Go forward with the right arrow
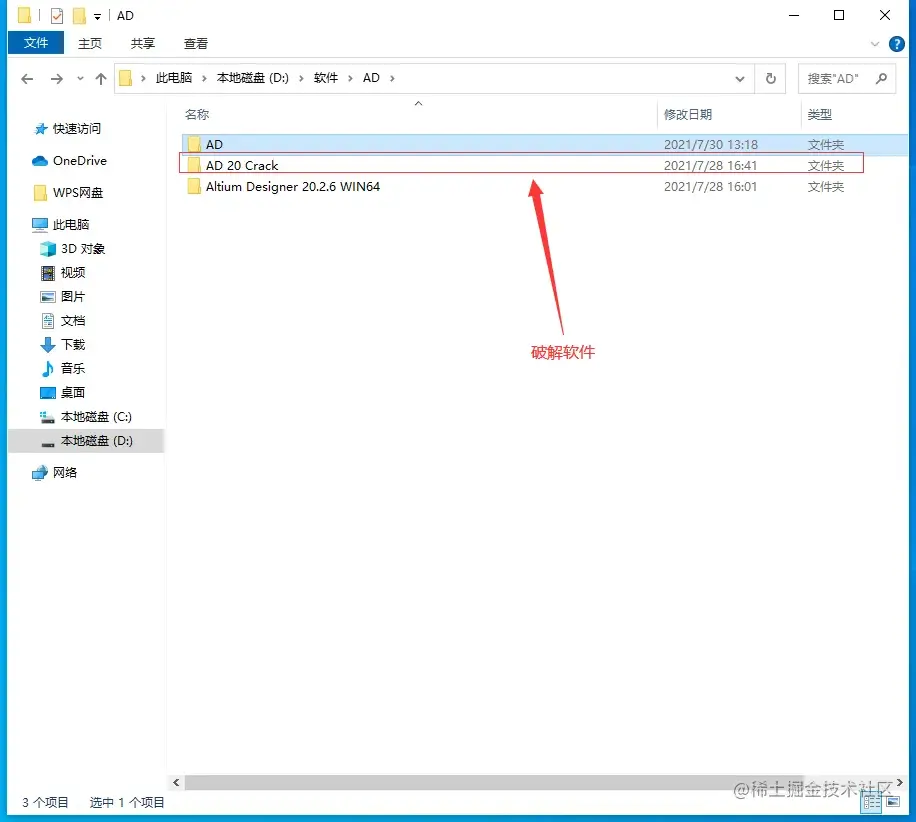The width and height of the screenshot is (916, 822). coord(57,78)
